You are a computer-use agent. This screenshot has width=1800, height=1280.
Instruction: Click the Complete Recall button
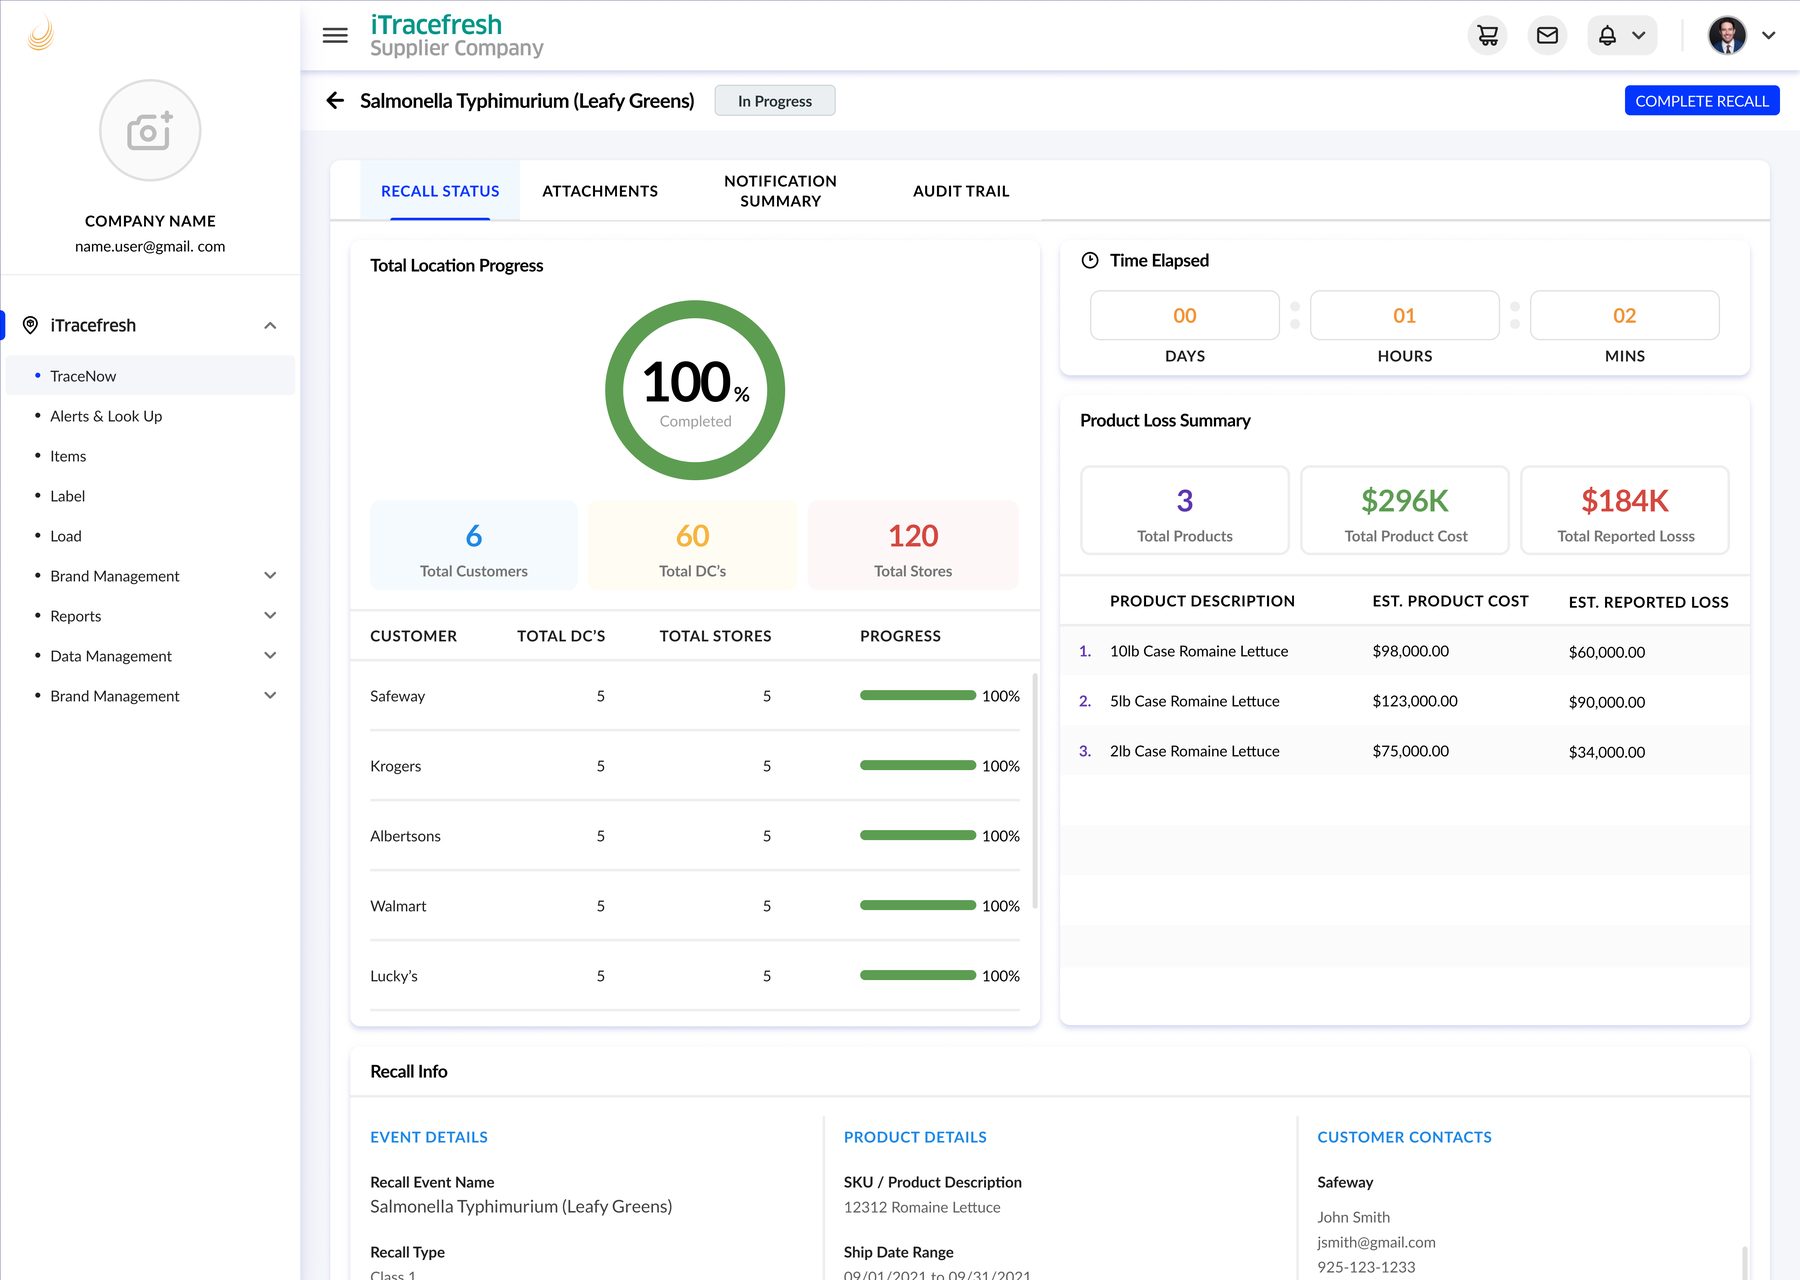[x=1702, y=100]
